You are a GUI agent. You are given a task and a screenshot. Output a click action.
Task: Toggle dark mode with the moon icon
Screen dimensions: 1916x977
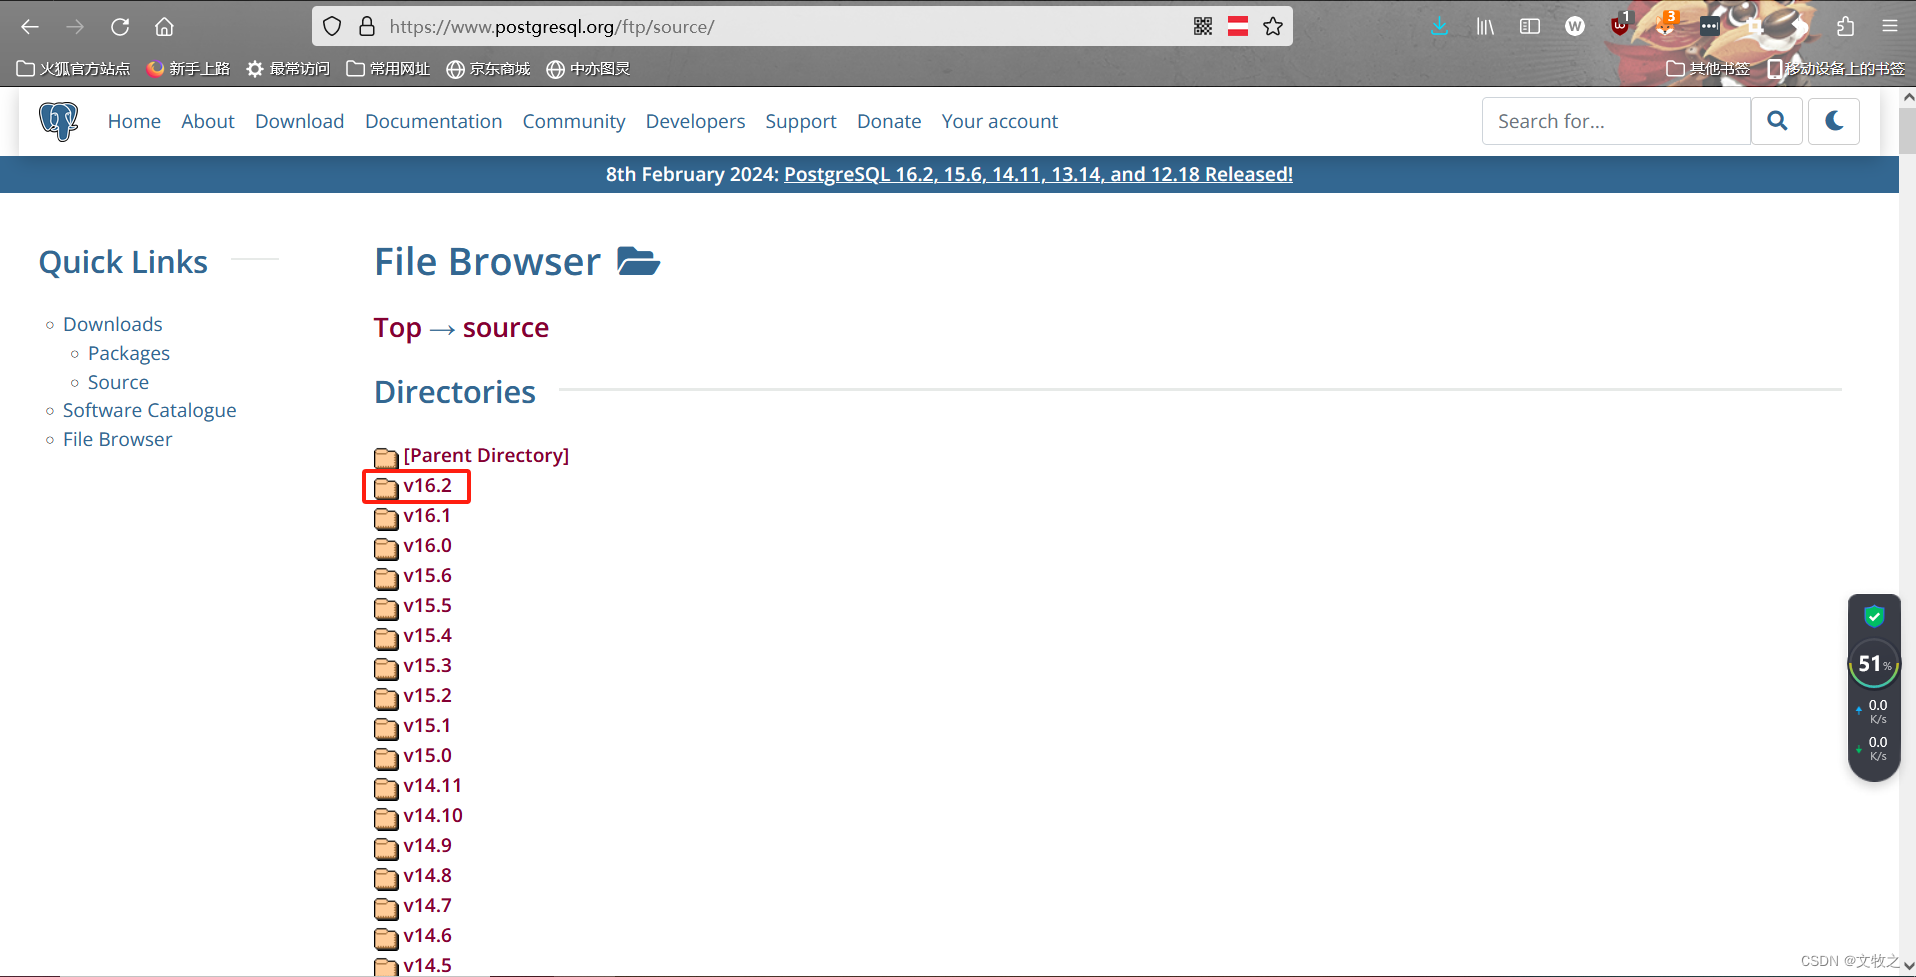tap(1834, 121)
